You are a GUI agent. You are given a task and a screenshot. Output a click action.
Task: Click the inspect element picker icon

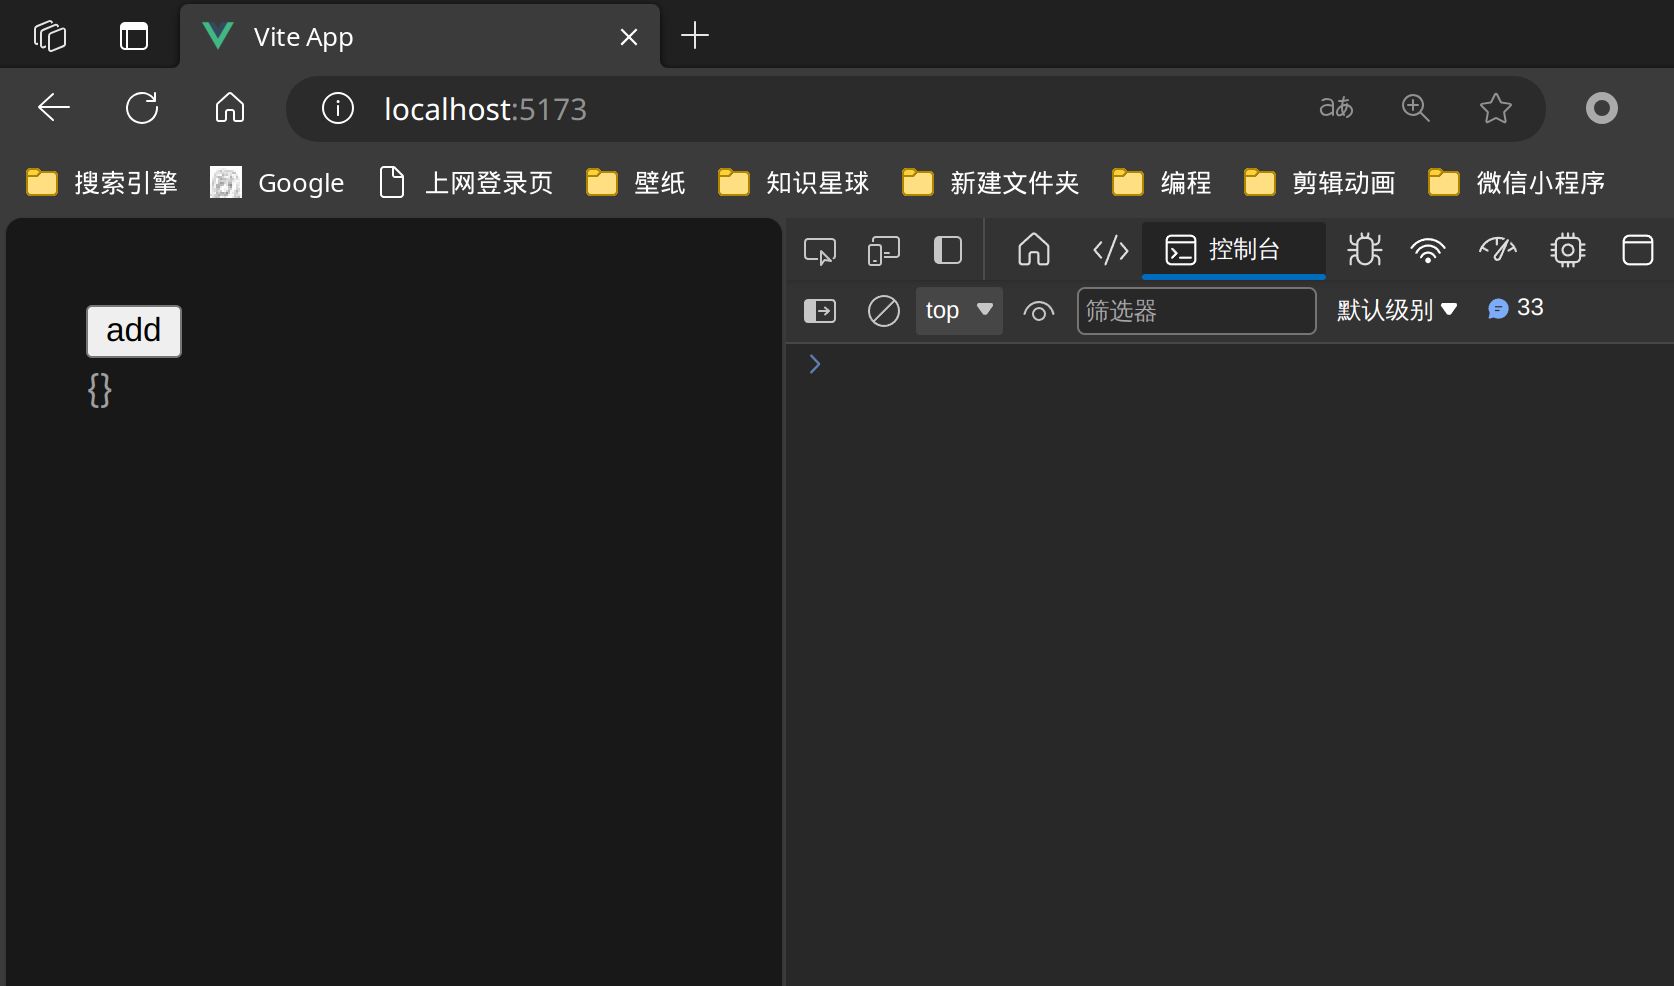coord(820,250)
